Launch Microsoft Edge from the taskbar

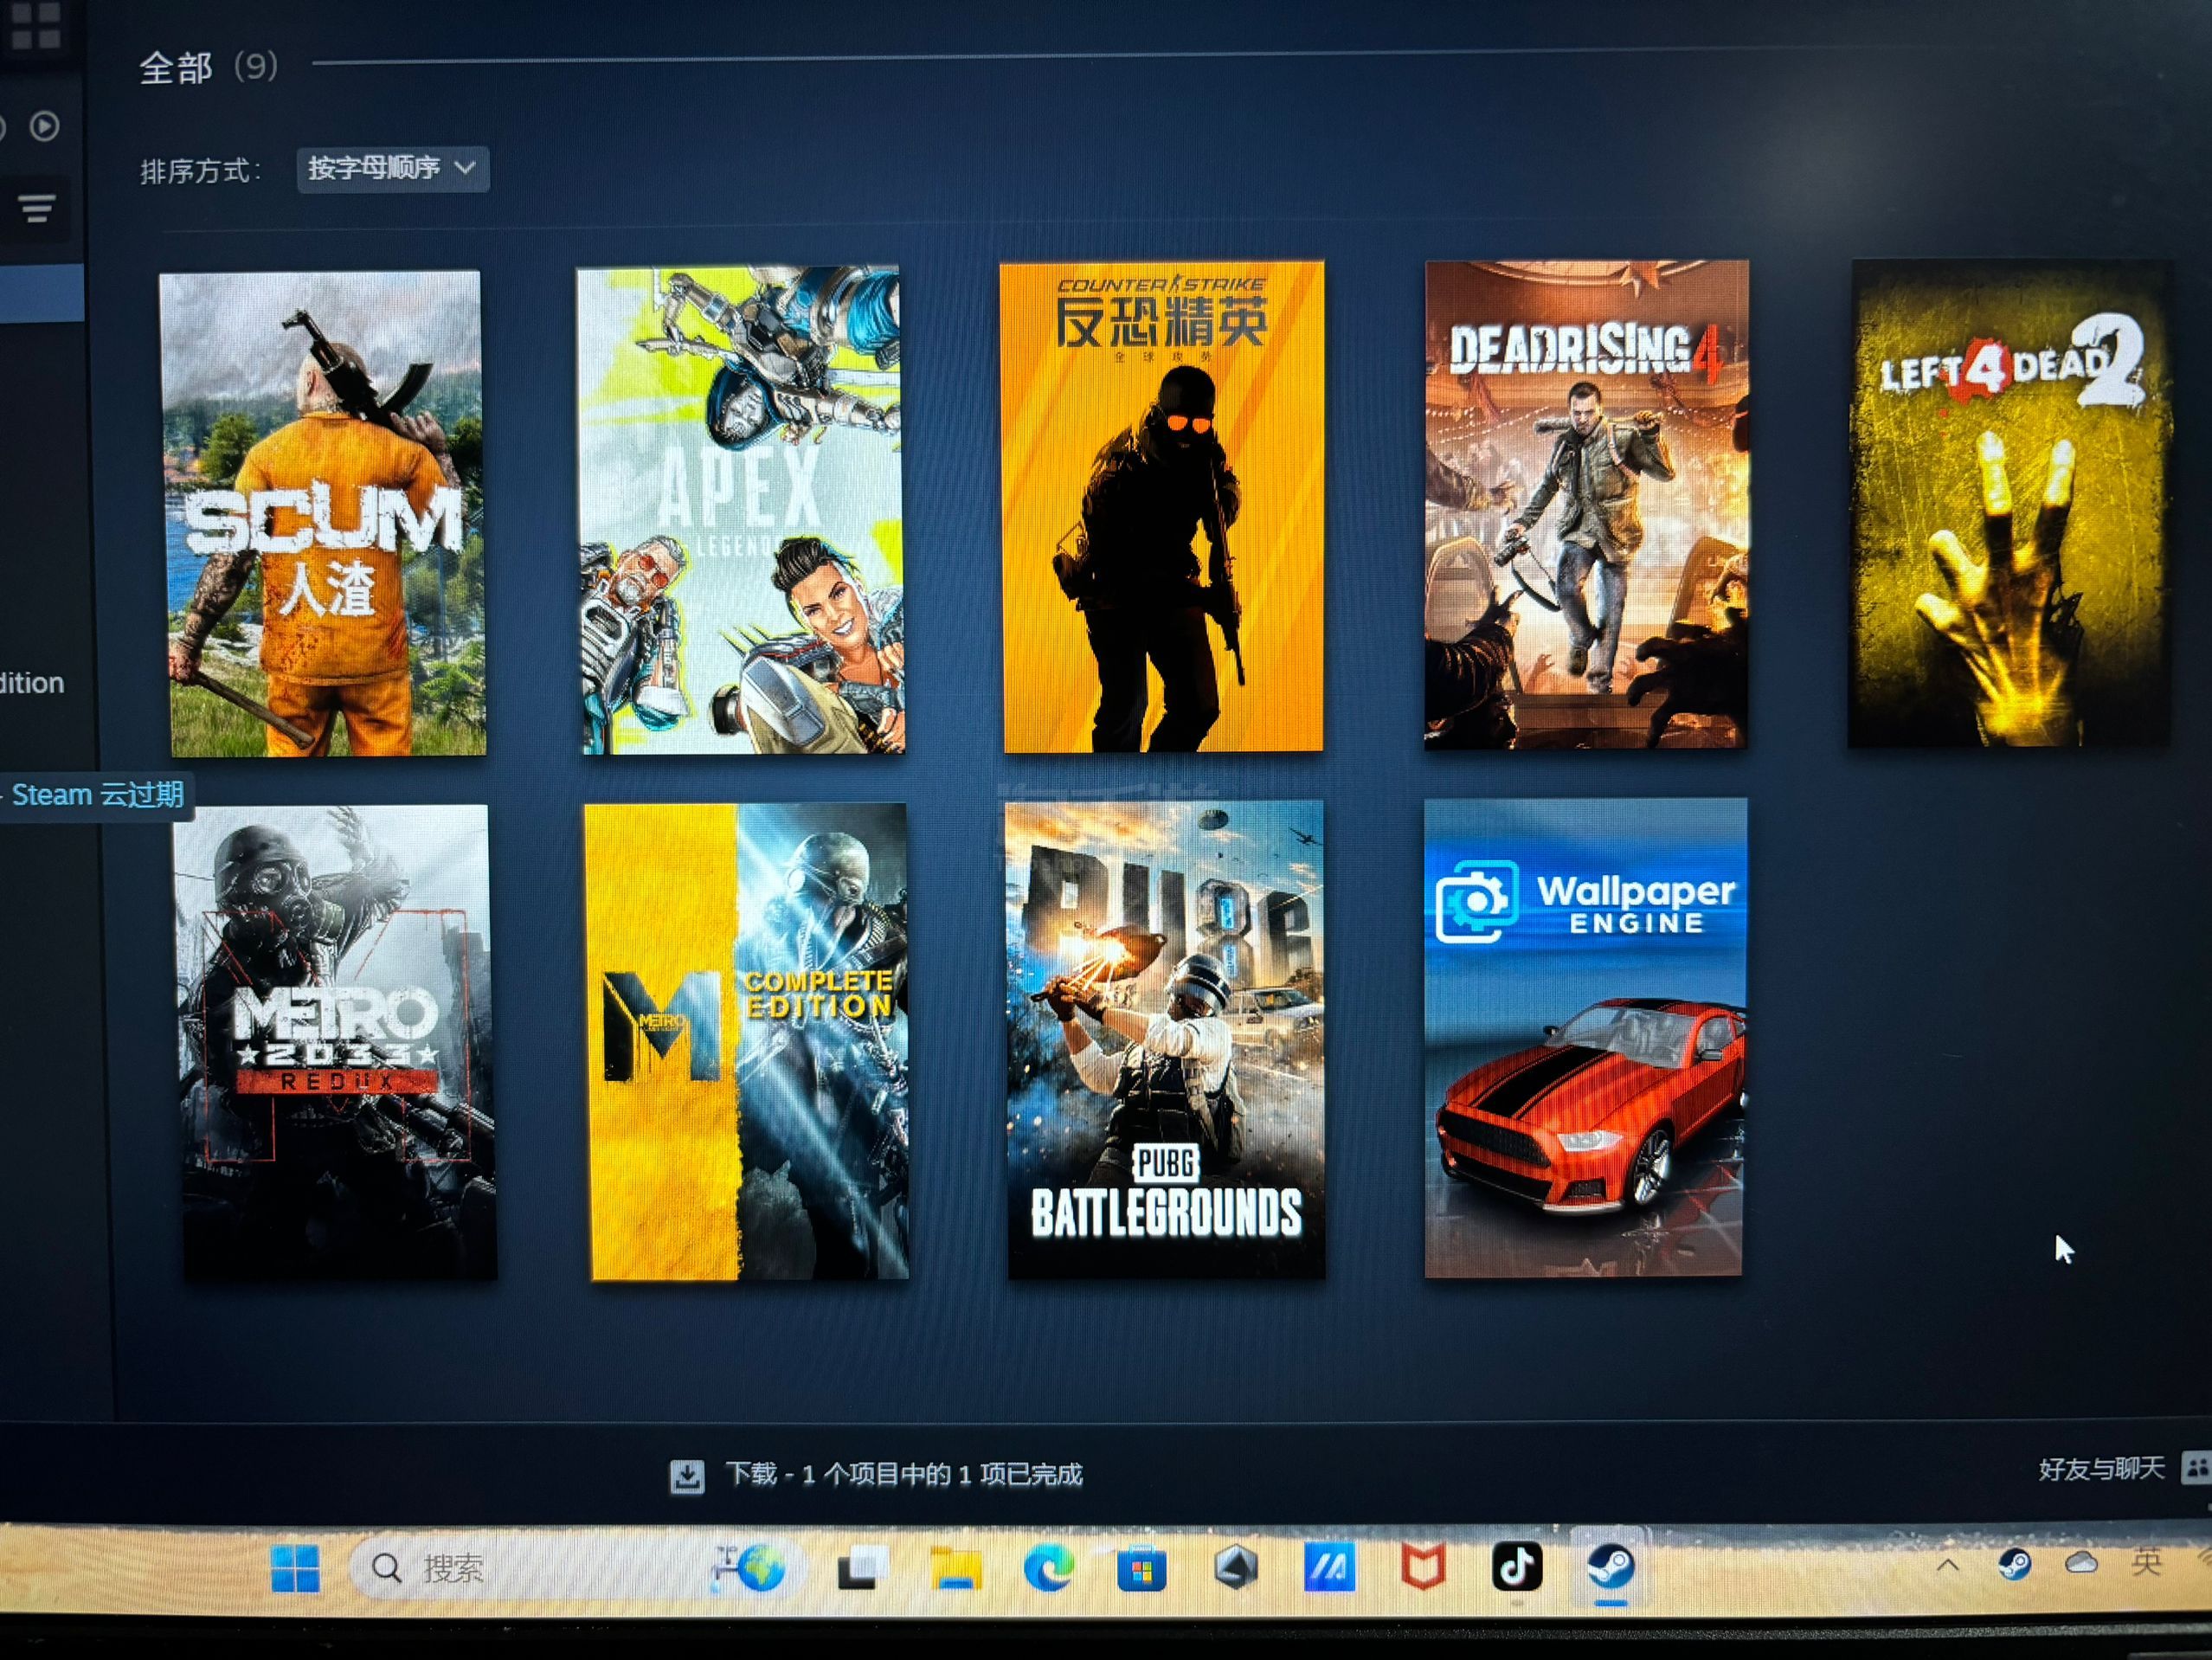1048,1567
